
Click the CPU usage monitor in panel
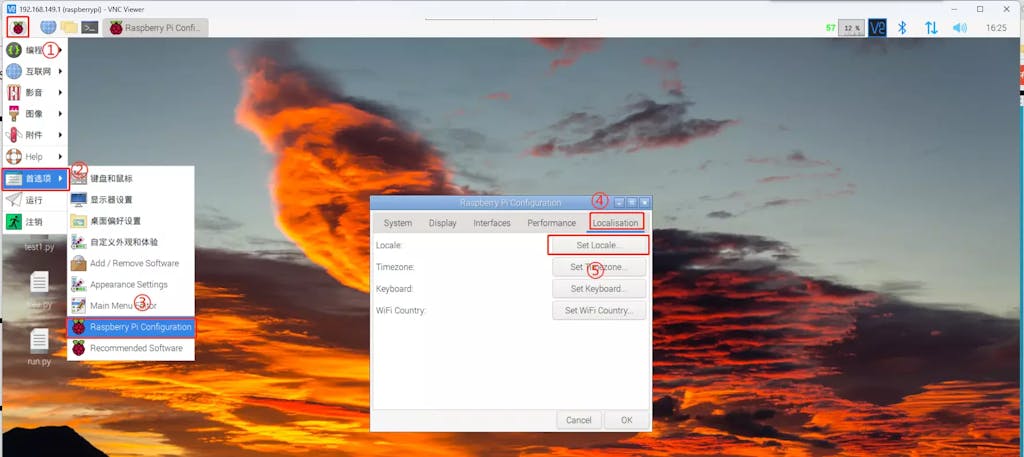[x=851, y=28]
